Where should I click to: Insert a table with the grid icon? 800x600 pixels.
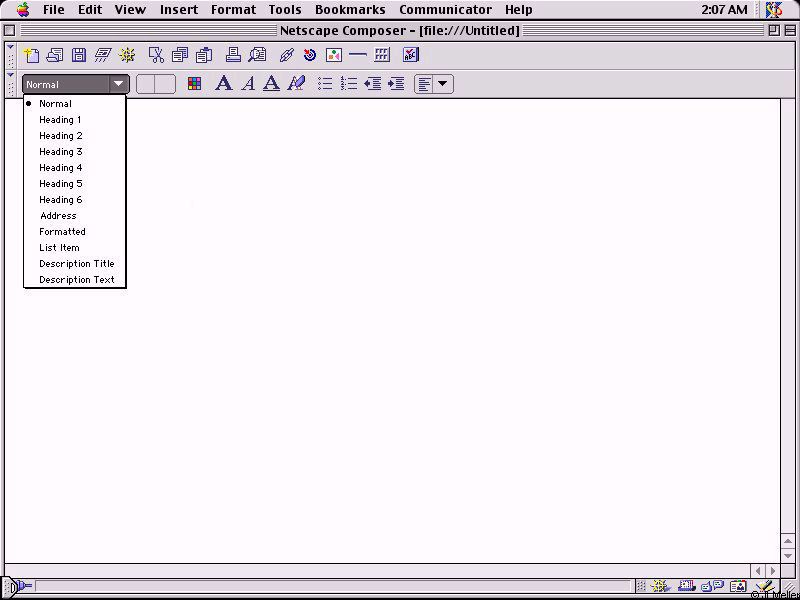(382, 55)
